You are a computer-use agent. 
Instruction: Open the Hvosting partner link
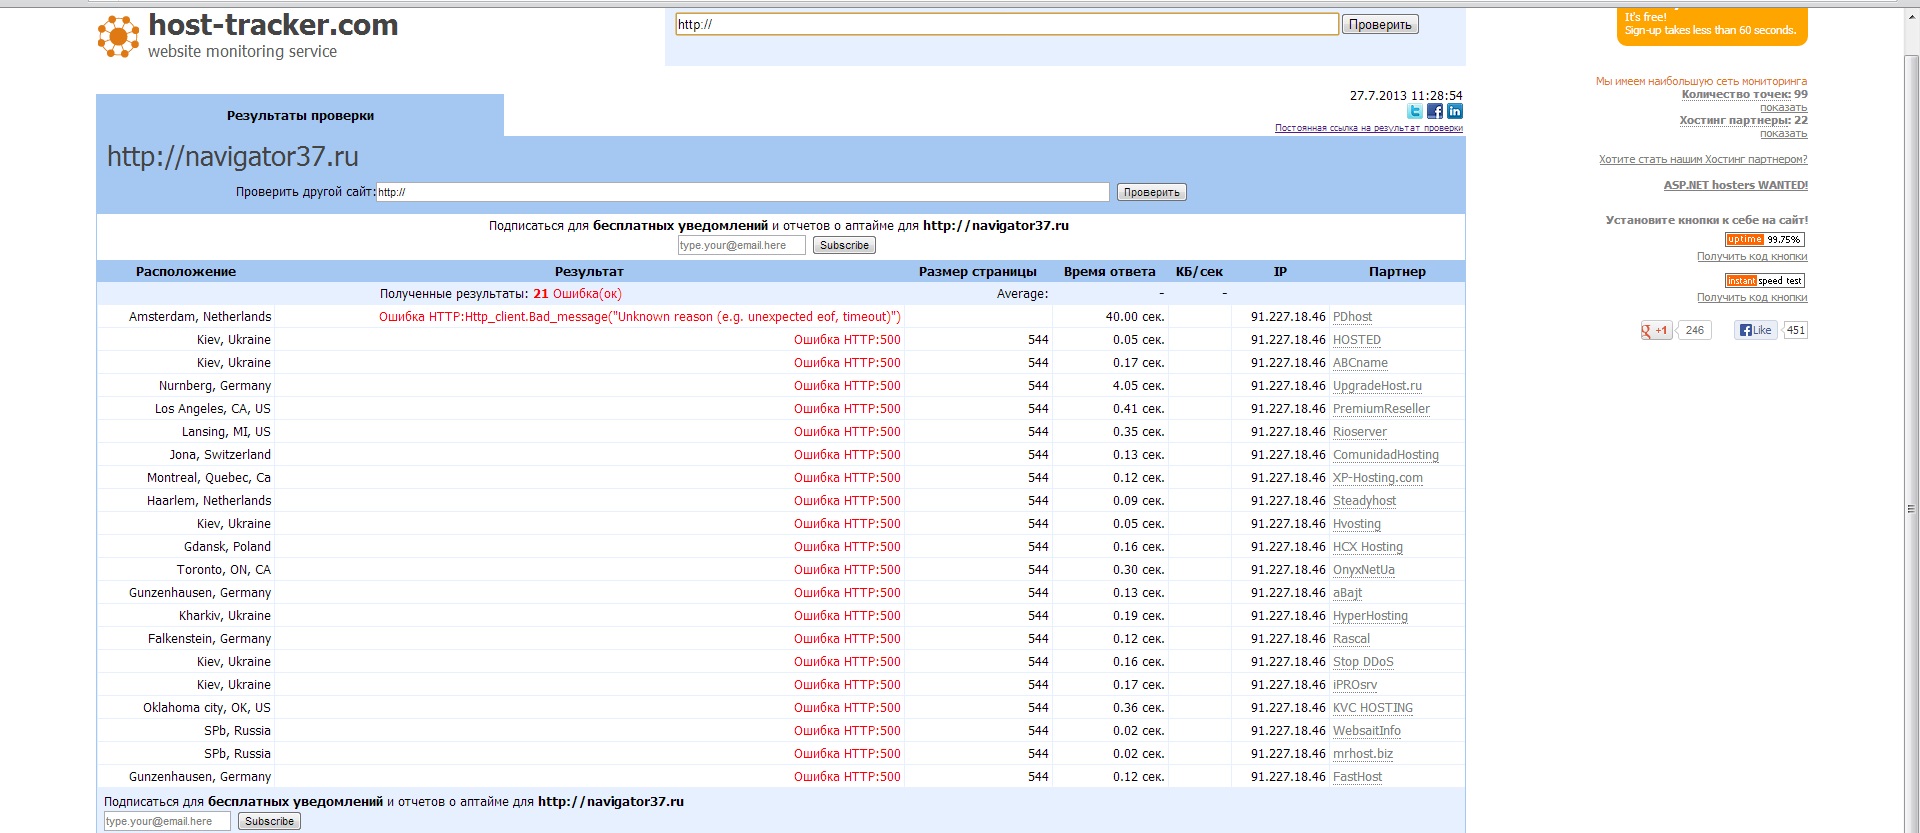coord(1356,524)
